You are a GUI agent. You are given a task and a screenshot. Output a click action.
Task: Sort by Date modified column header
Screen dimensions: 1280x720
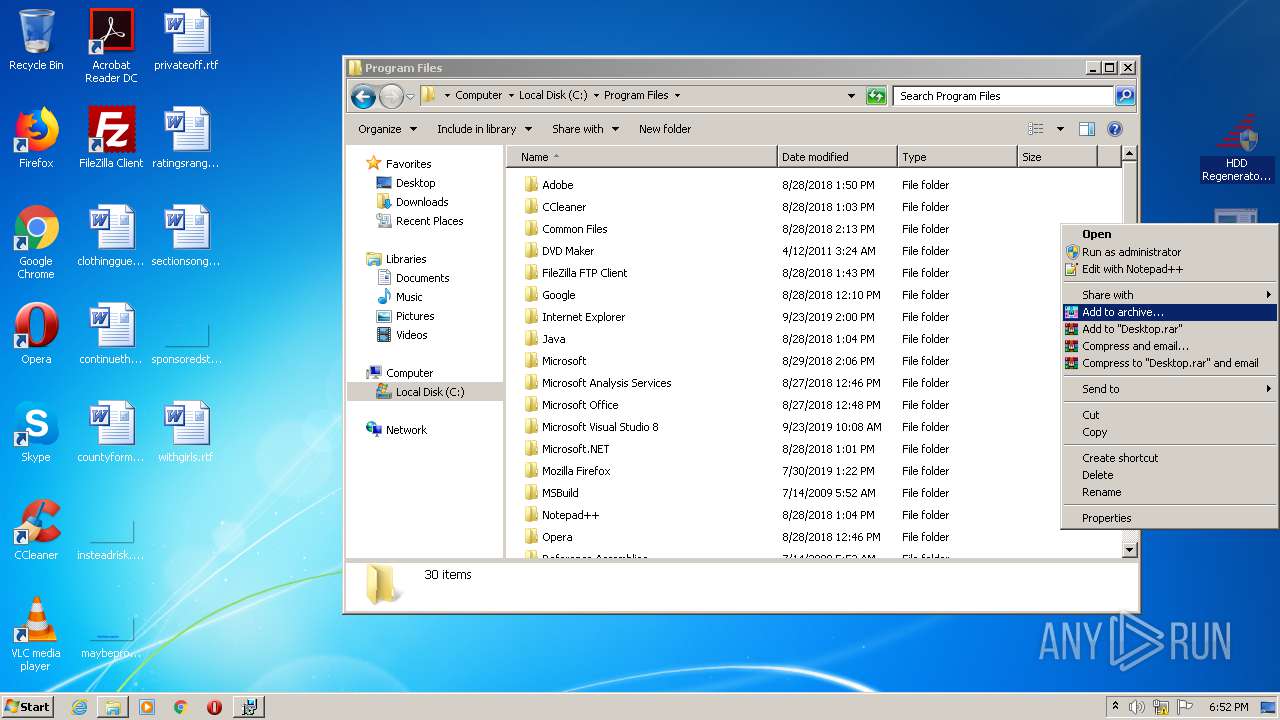click(x=837, y=157)
